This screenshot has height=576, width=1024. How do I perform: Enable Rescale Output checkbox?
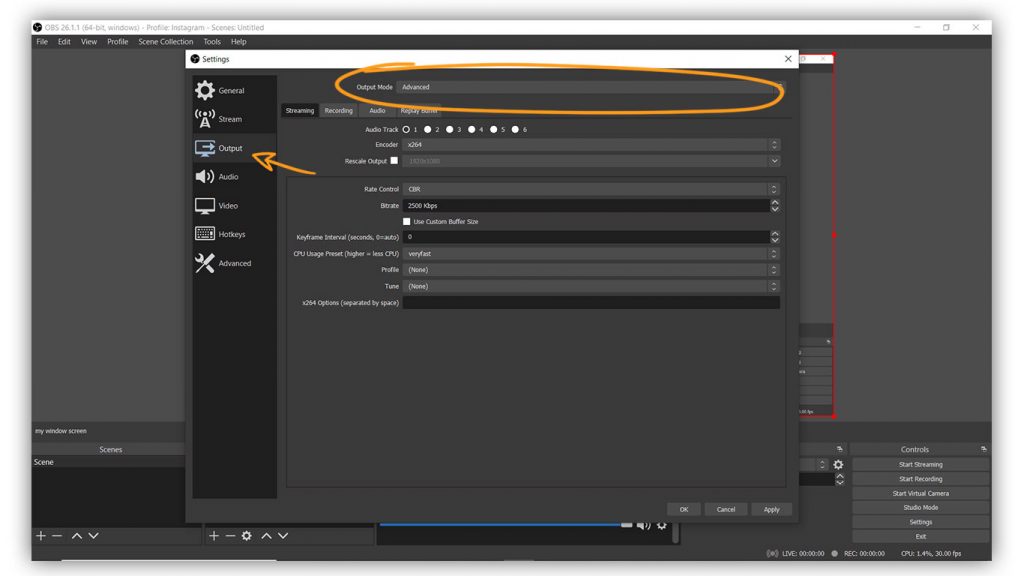pyautogui.click(x=394, y=161)
